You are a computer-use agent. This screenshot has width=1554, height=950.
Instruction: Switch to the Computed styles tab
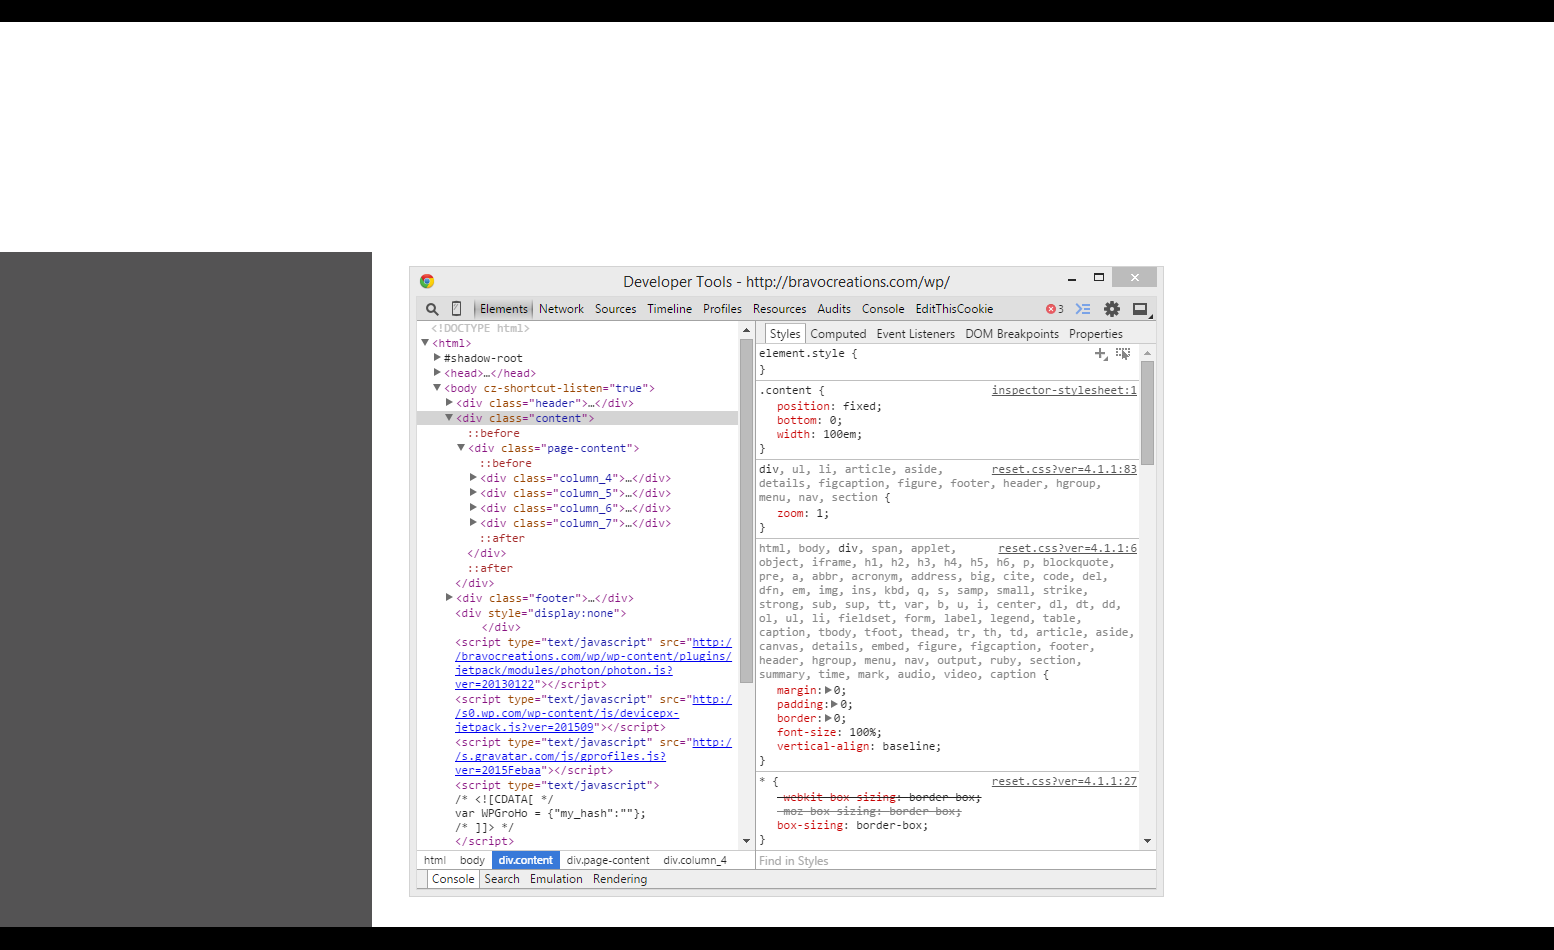(838, 334)
